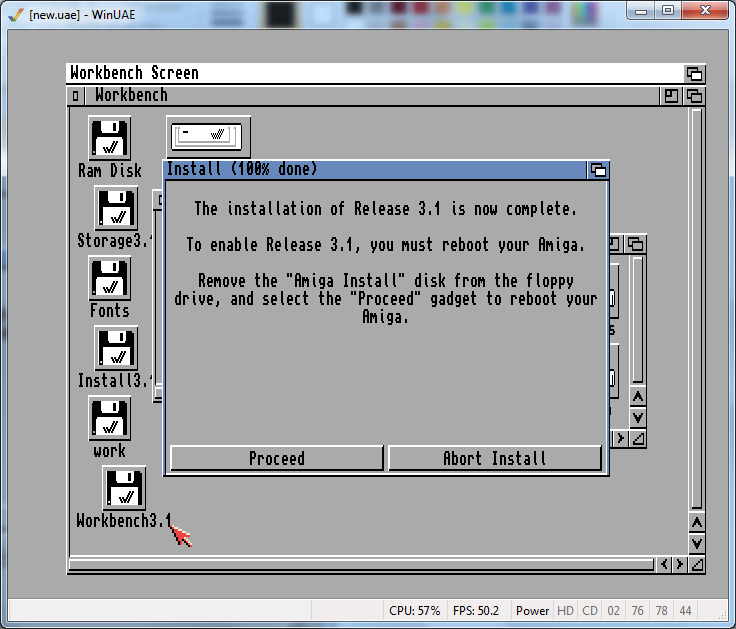Click the CD indicator in status bar
The width and height of the screenshot is (736, 629).
[590, 611]
